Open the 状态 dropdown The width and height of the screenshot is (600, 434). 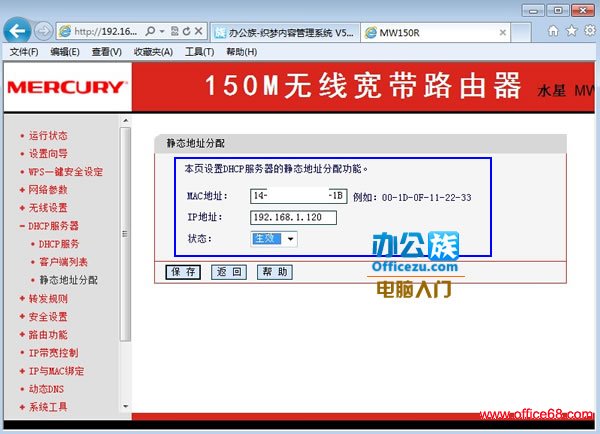point(274,239)
